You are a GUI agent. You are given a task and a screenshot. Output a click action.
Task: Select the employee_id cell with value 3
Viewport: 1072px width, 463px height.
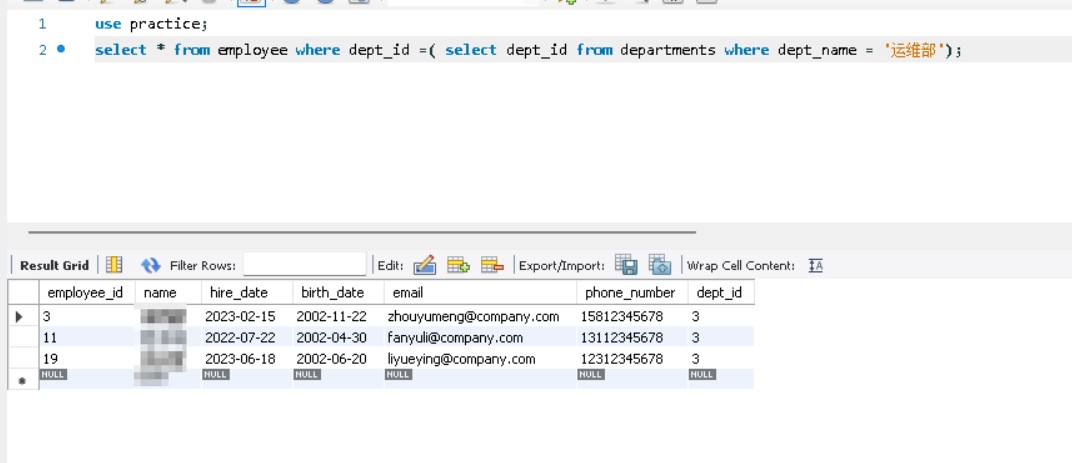pyautogui.click(x=87, y=317)
